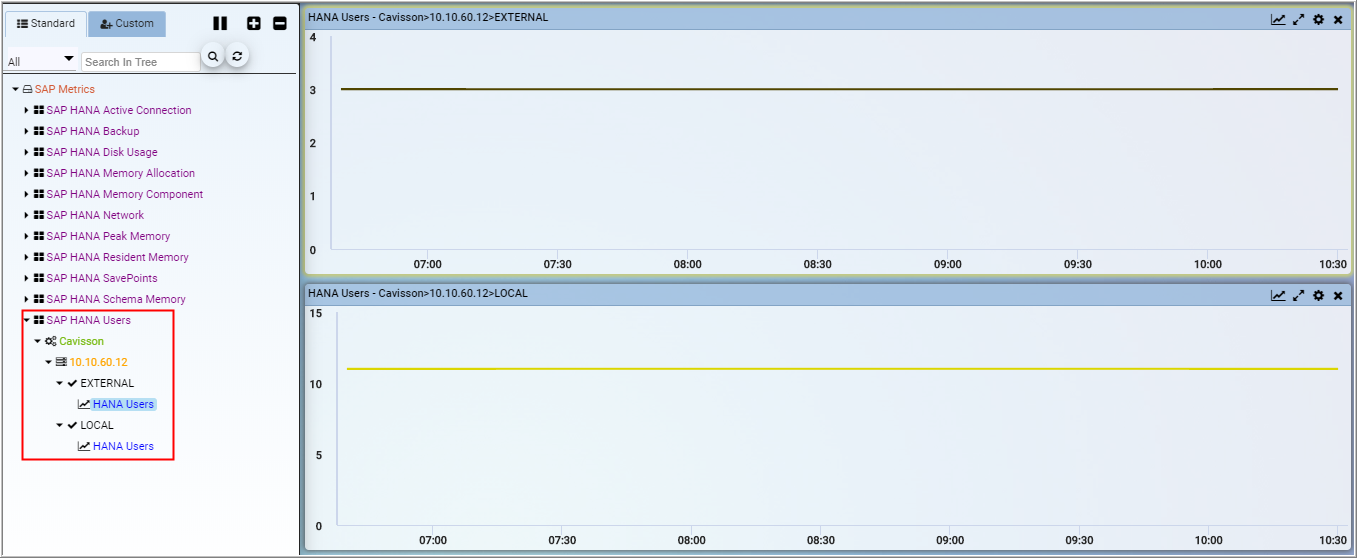
Task: Expand SAP HANA Resident Memory arrow
Action: tap(27, 258)
